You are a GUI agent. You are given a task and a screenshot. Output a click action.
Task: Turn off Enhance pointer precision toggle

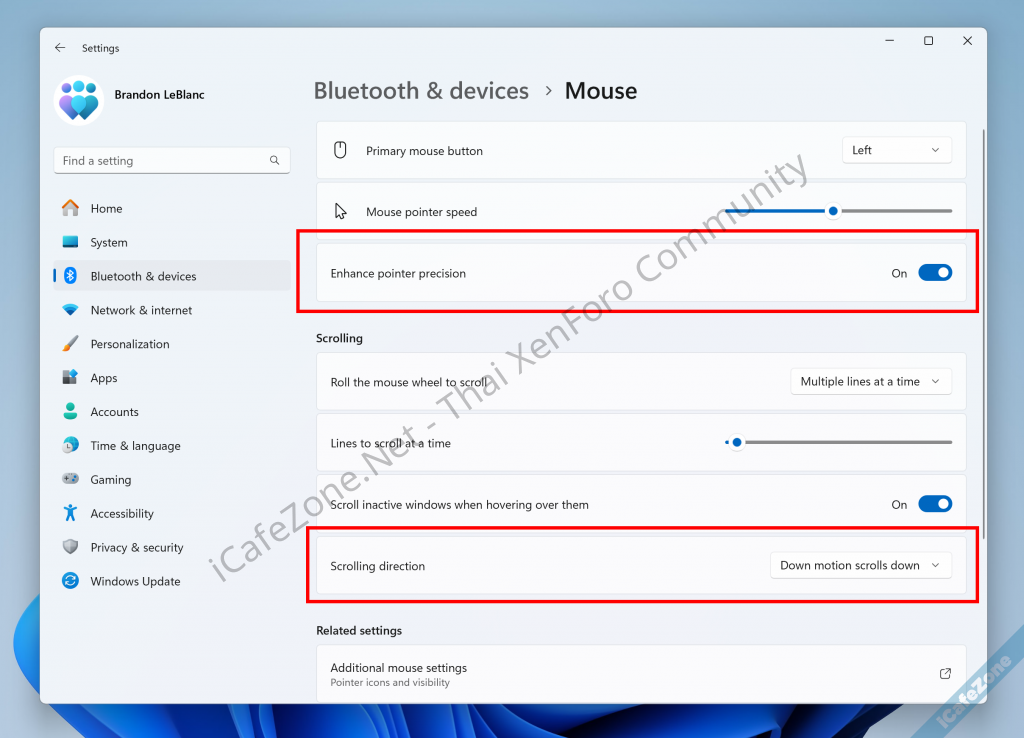935,273
